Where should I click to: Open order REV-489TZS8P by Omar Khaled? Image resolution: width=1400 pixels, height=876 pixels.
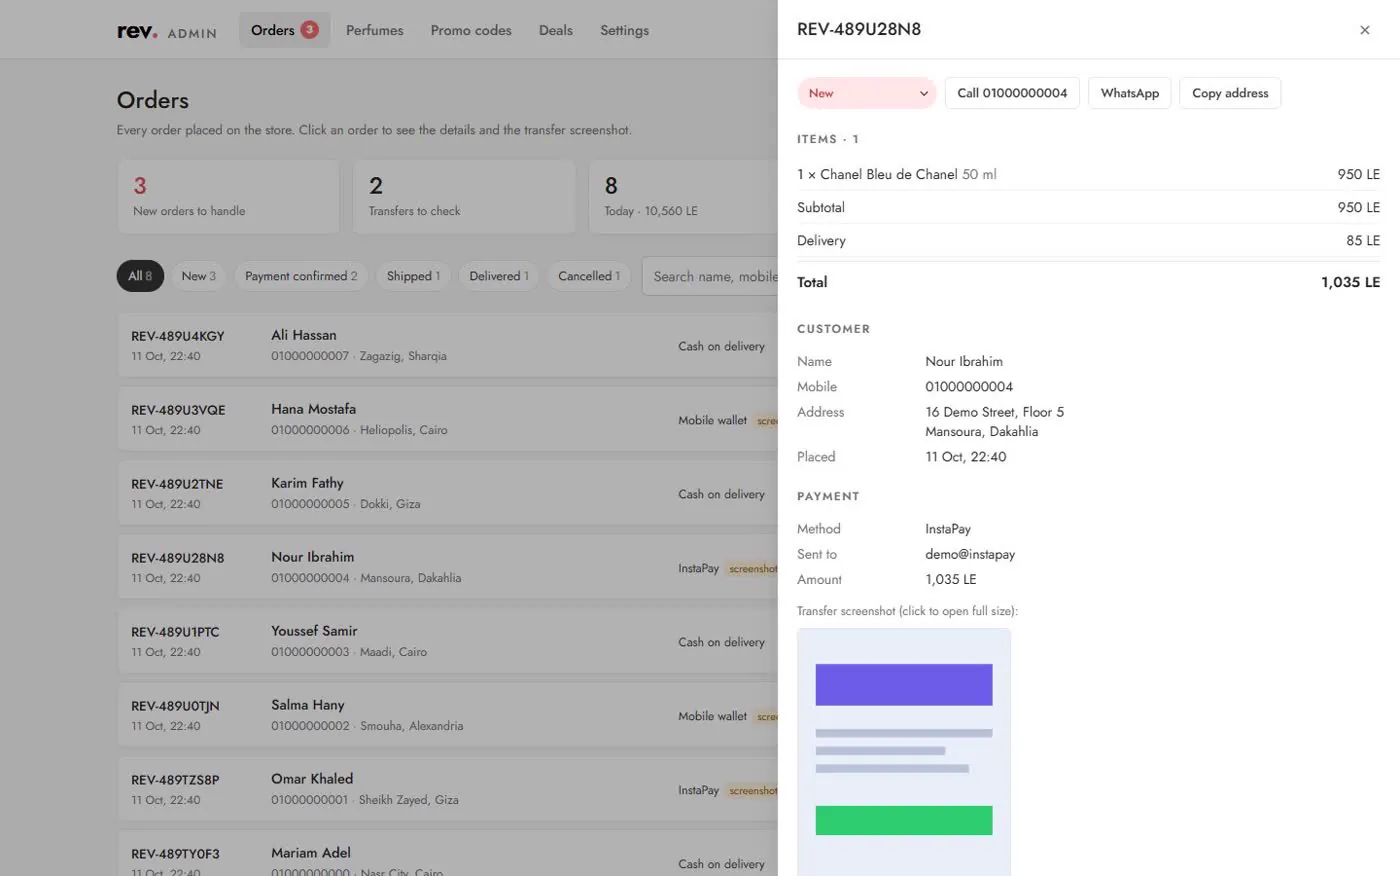point(448,789)
